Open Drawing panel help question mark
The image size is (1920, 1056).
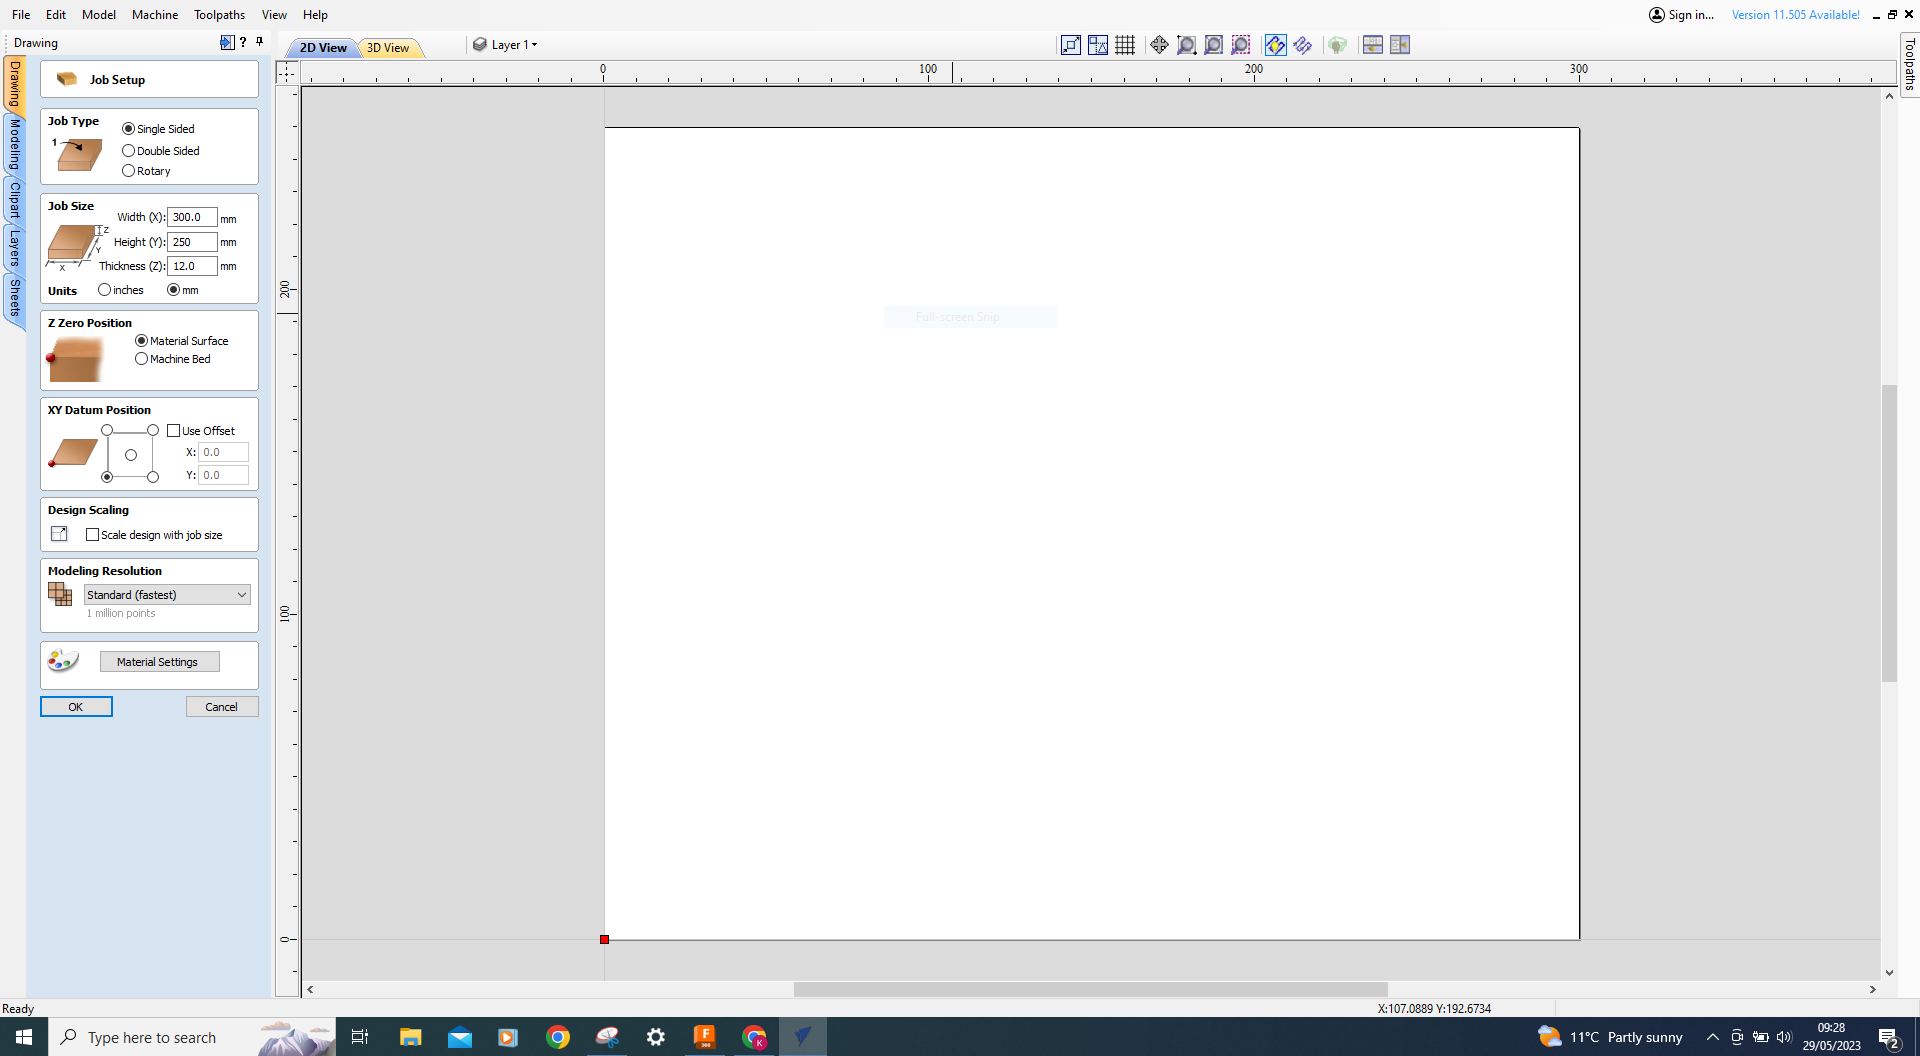coord(243,42)
